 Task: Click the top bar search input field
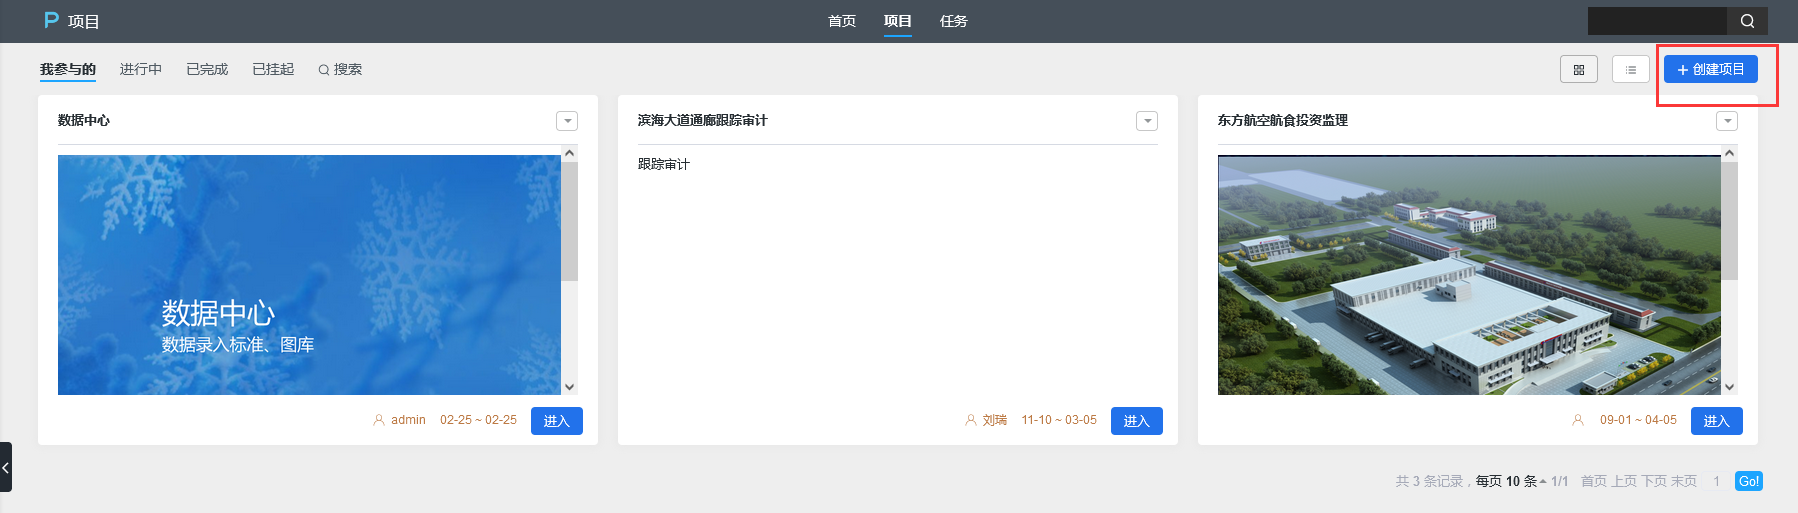[x=1657, y=21]
